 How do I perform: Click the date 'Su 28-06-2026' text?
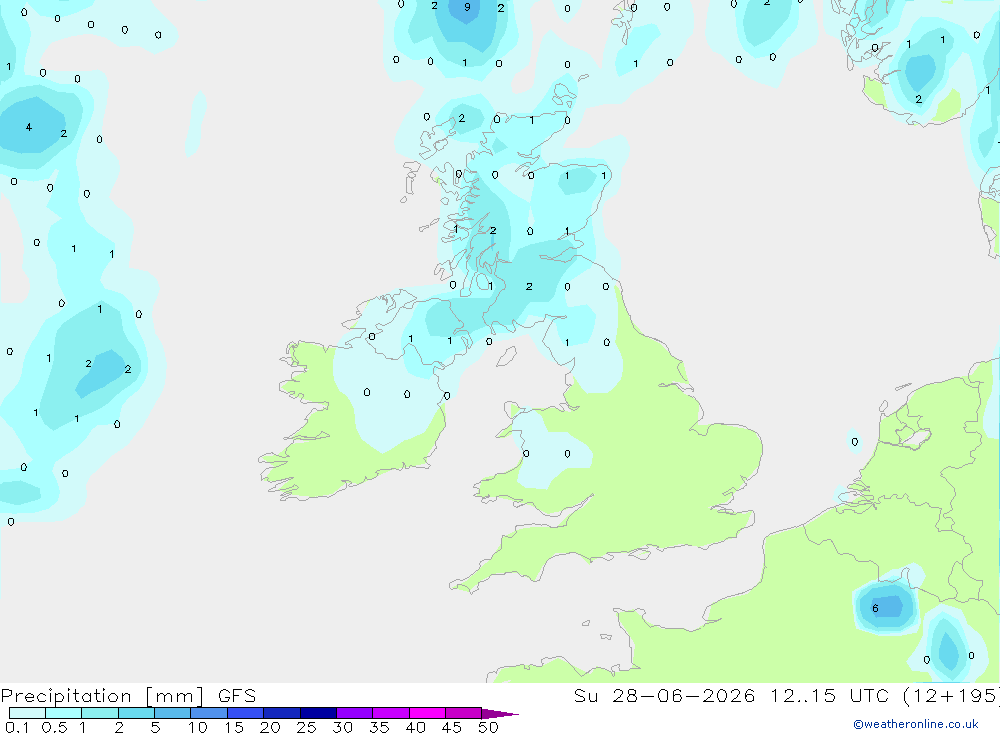[x=664, y=696]
